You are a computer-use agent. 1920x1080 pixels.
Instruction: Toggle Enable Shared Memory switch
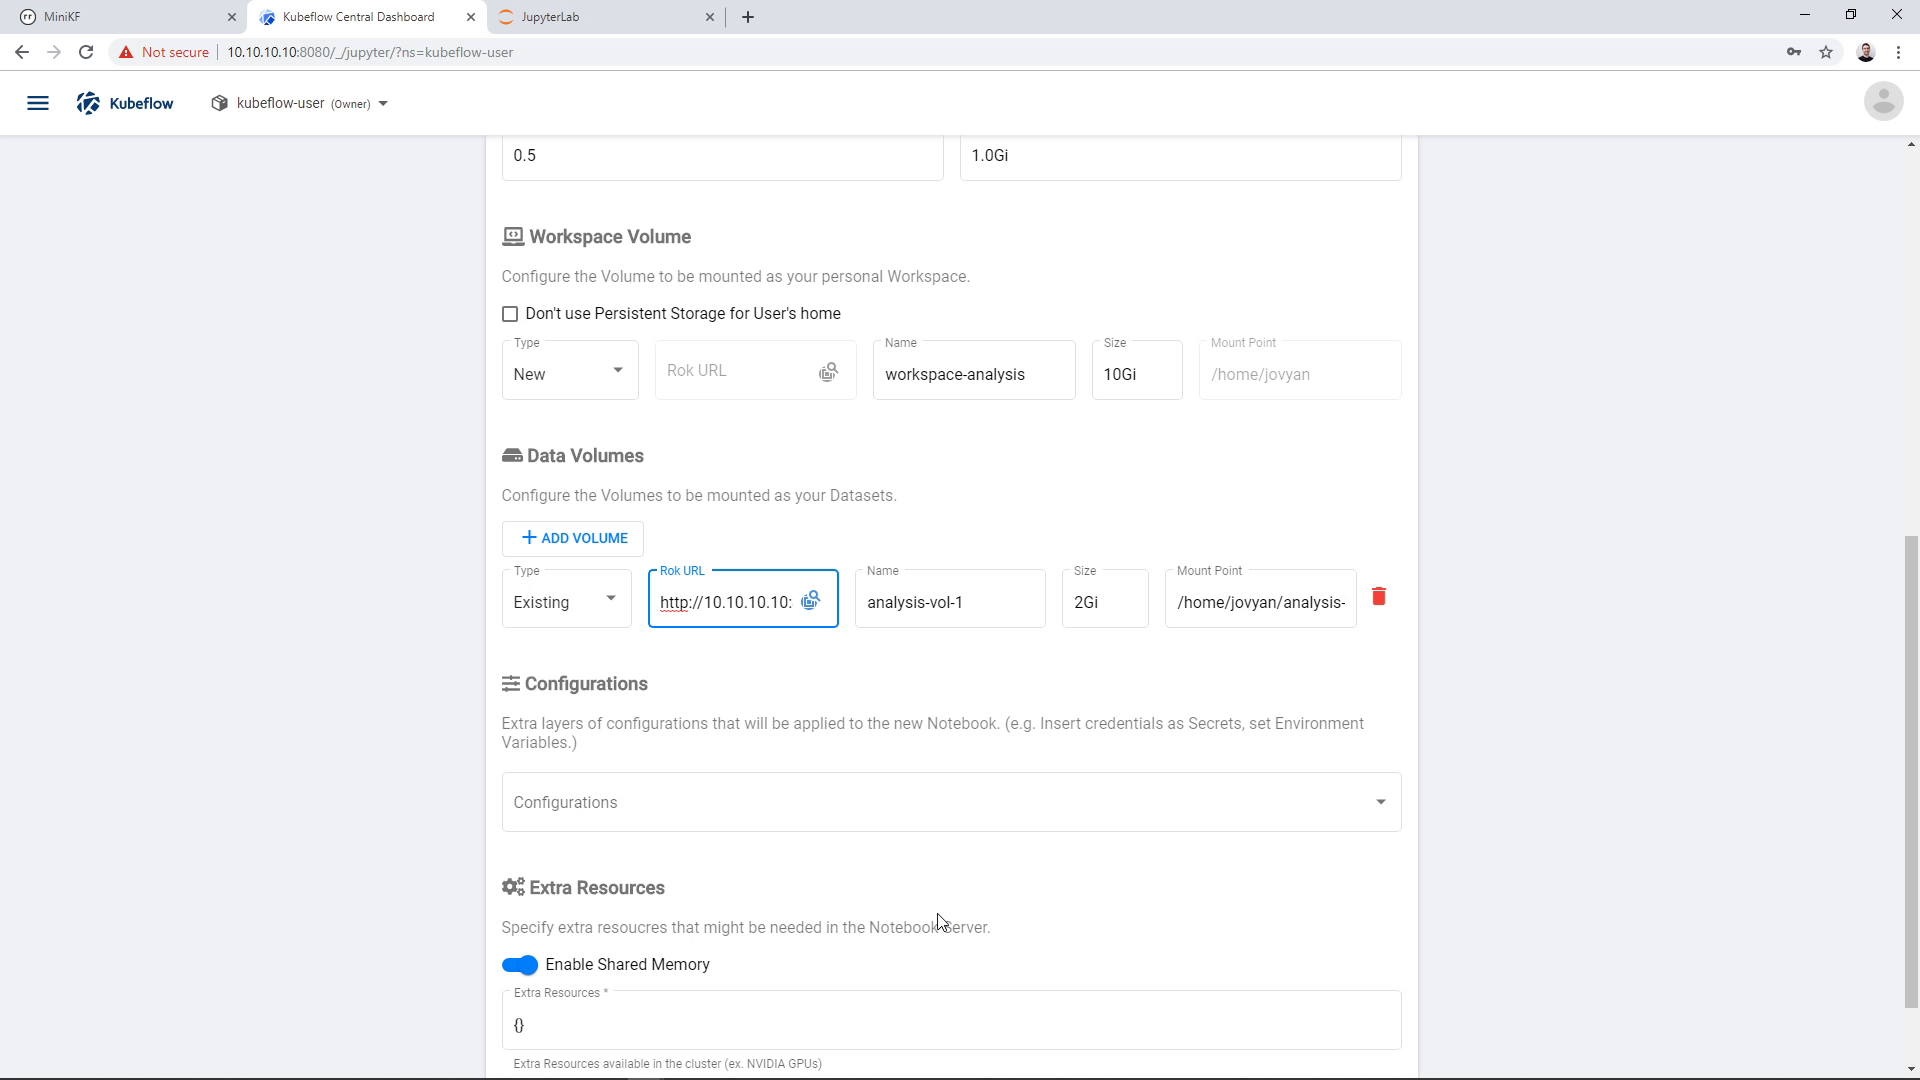point(520,965)
